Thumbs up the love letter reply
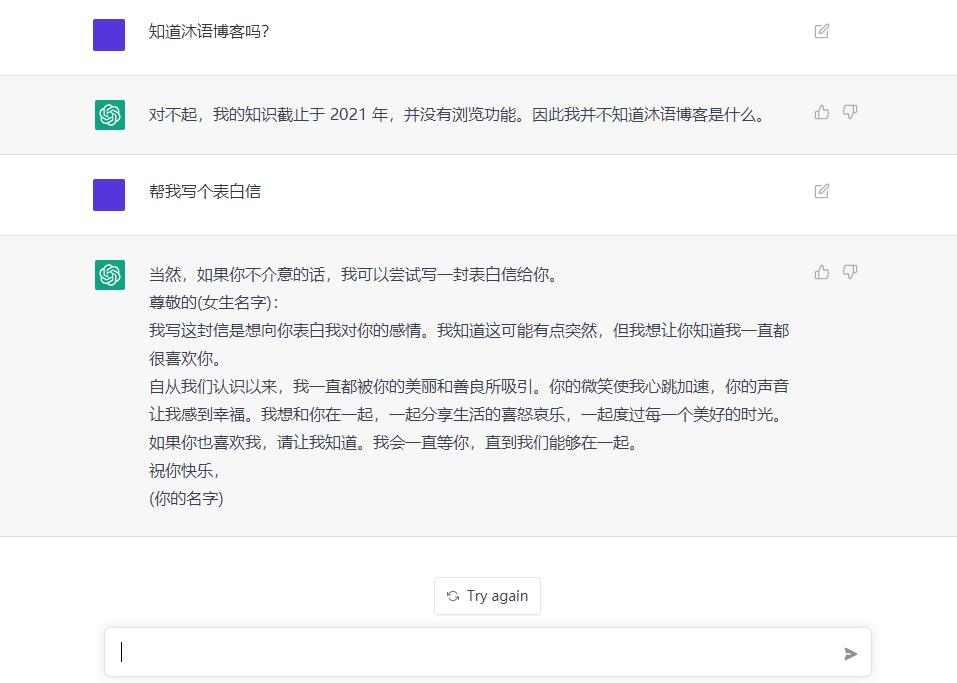 (822, 272)
